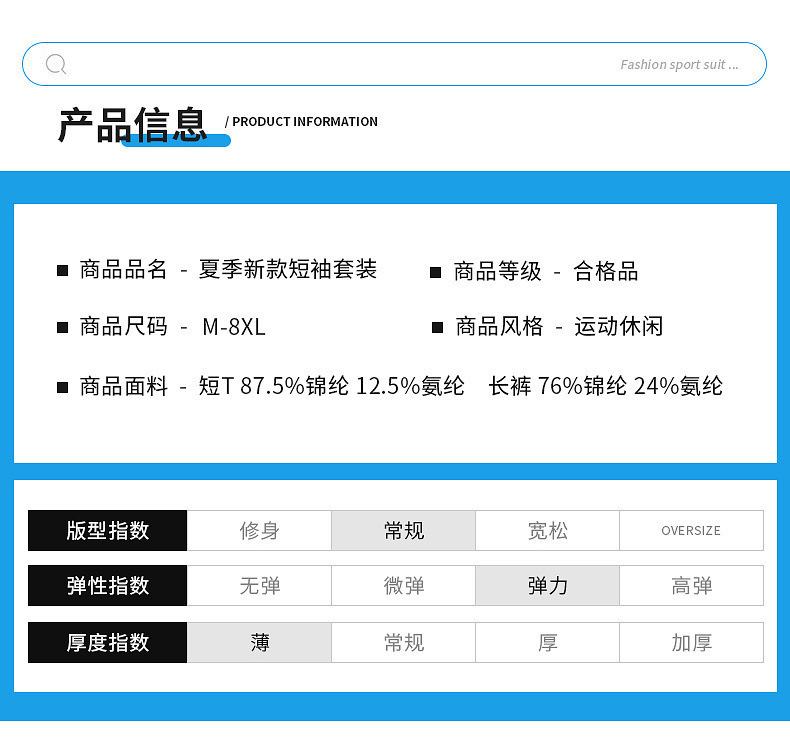This screenshot has width=790, height=737.
Task: Pick 高弹 elasticity option
Action: (691, 585)
